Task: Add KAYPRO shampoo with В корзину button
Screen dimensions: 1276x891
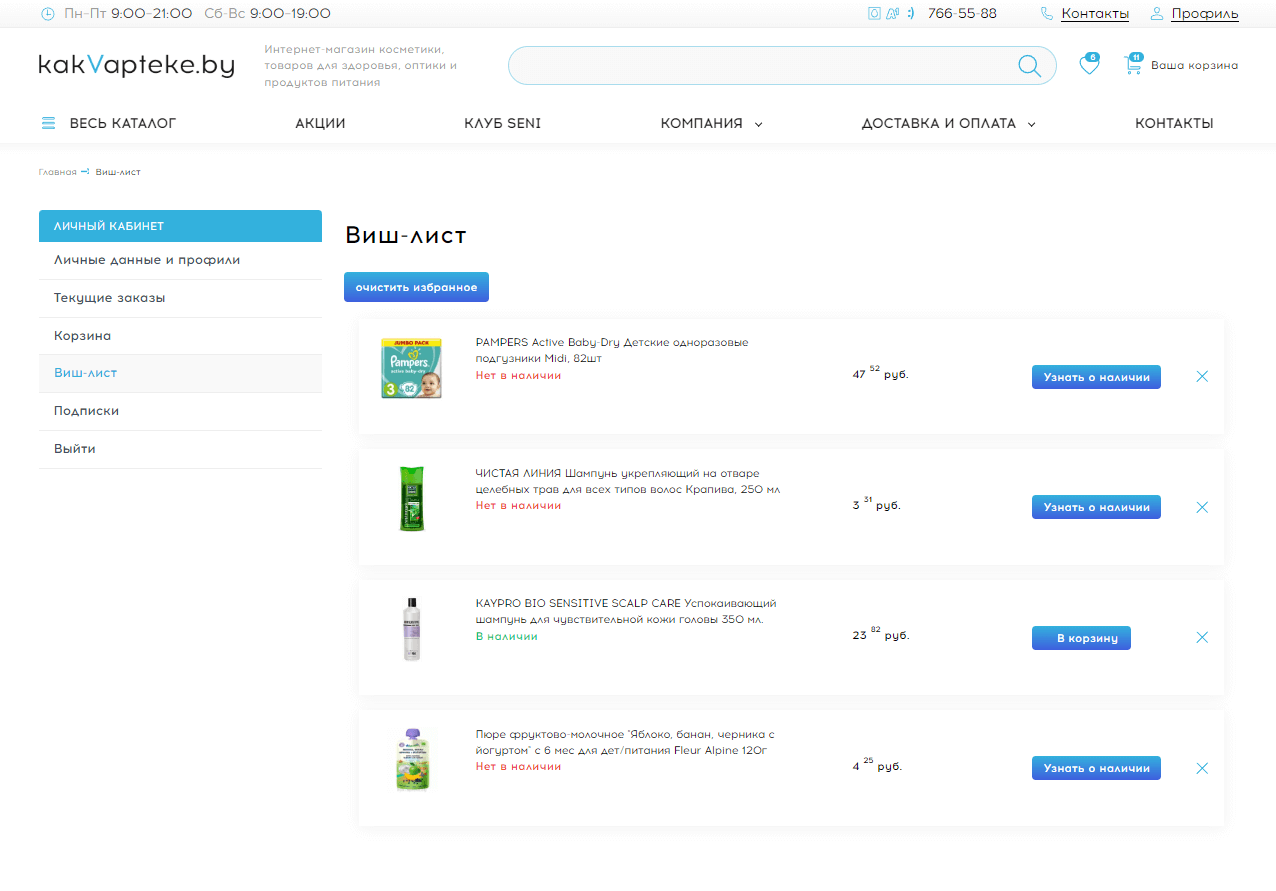Action: pos(1081,638)
